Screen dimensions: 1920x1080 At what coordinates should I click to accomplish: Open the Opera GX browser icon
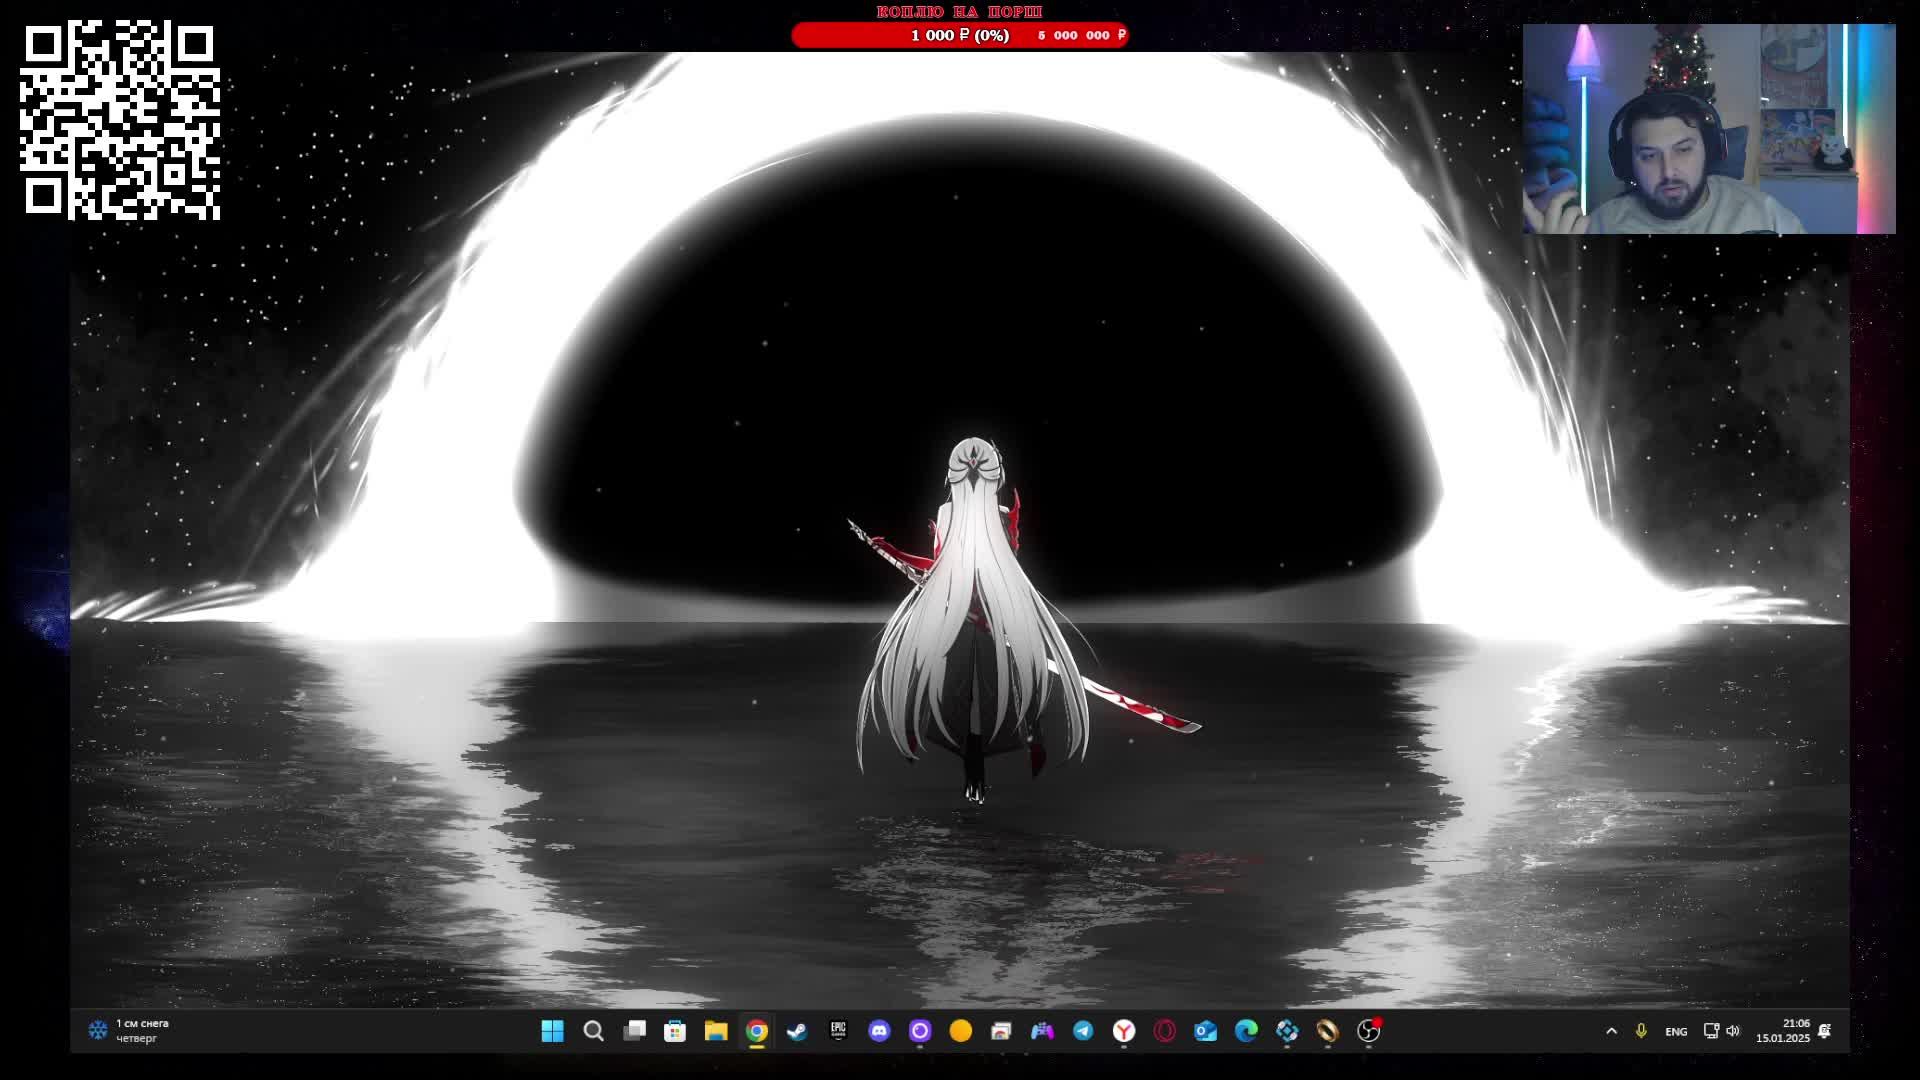pyautogui.click(x=1165, y=1031)
